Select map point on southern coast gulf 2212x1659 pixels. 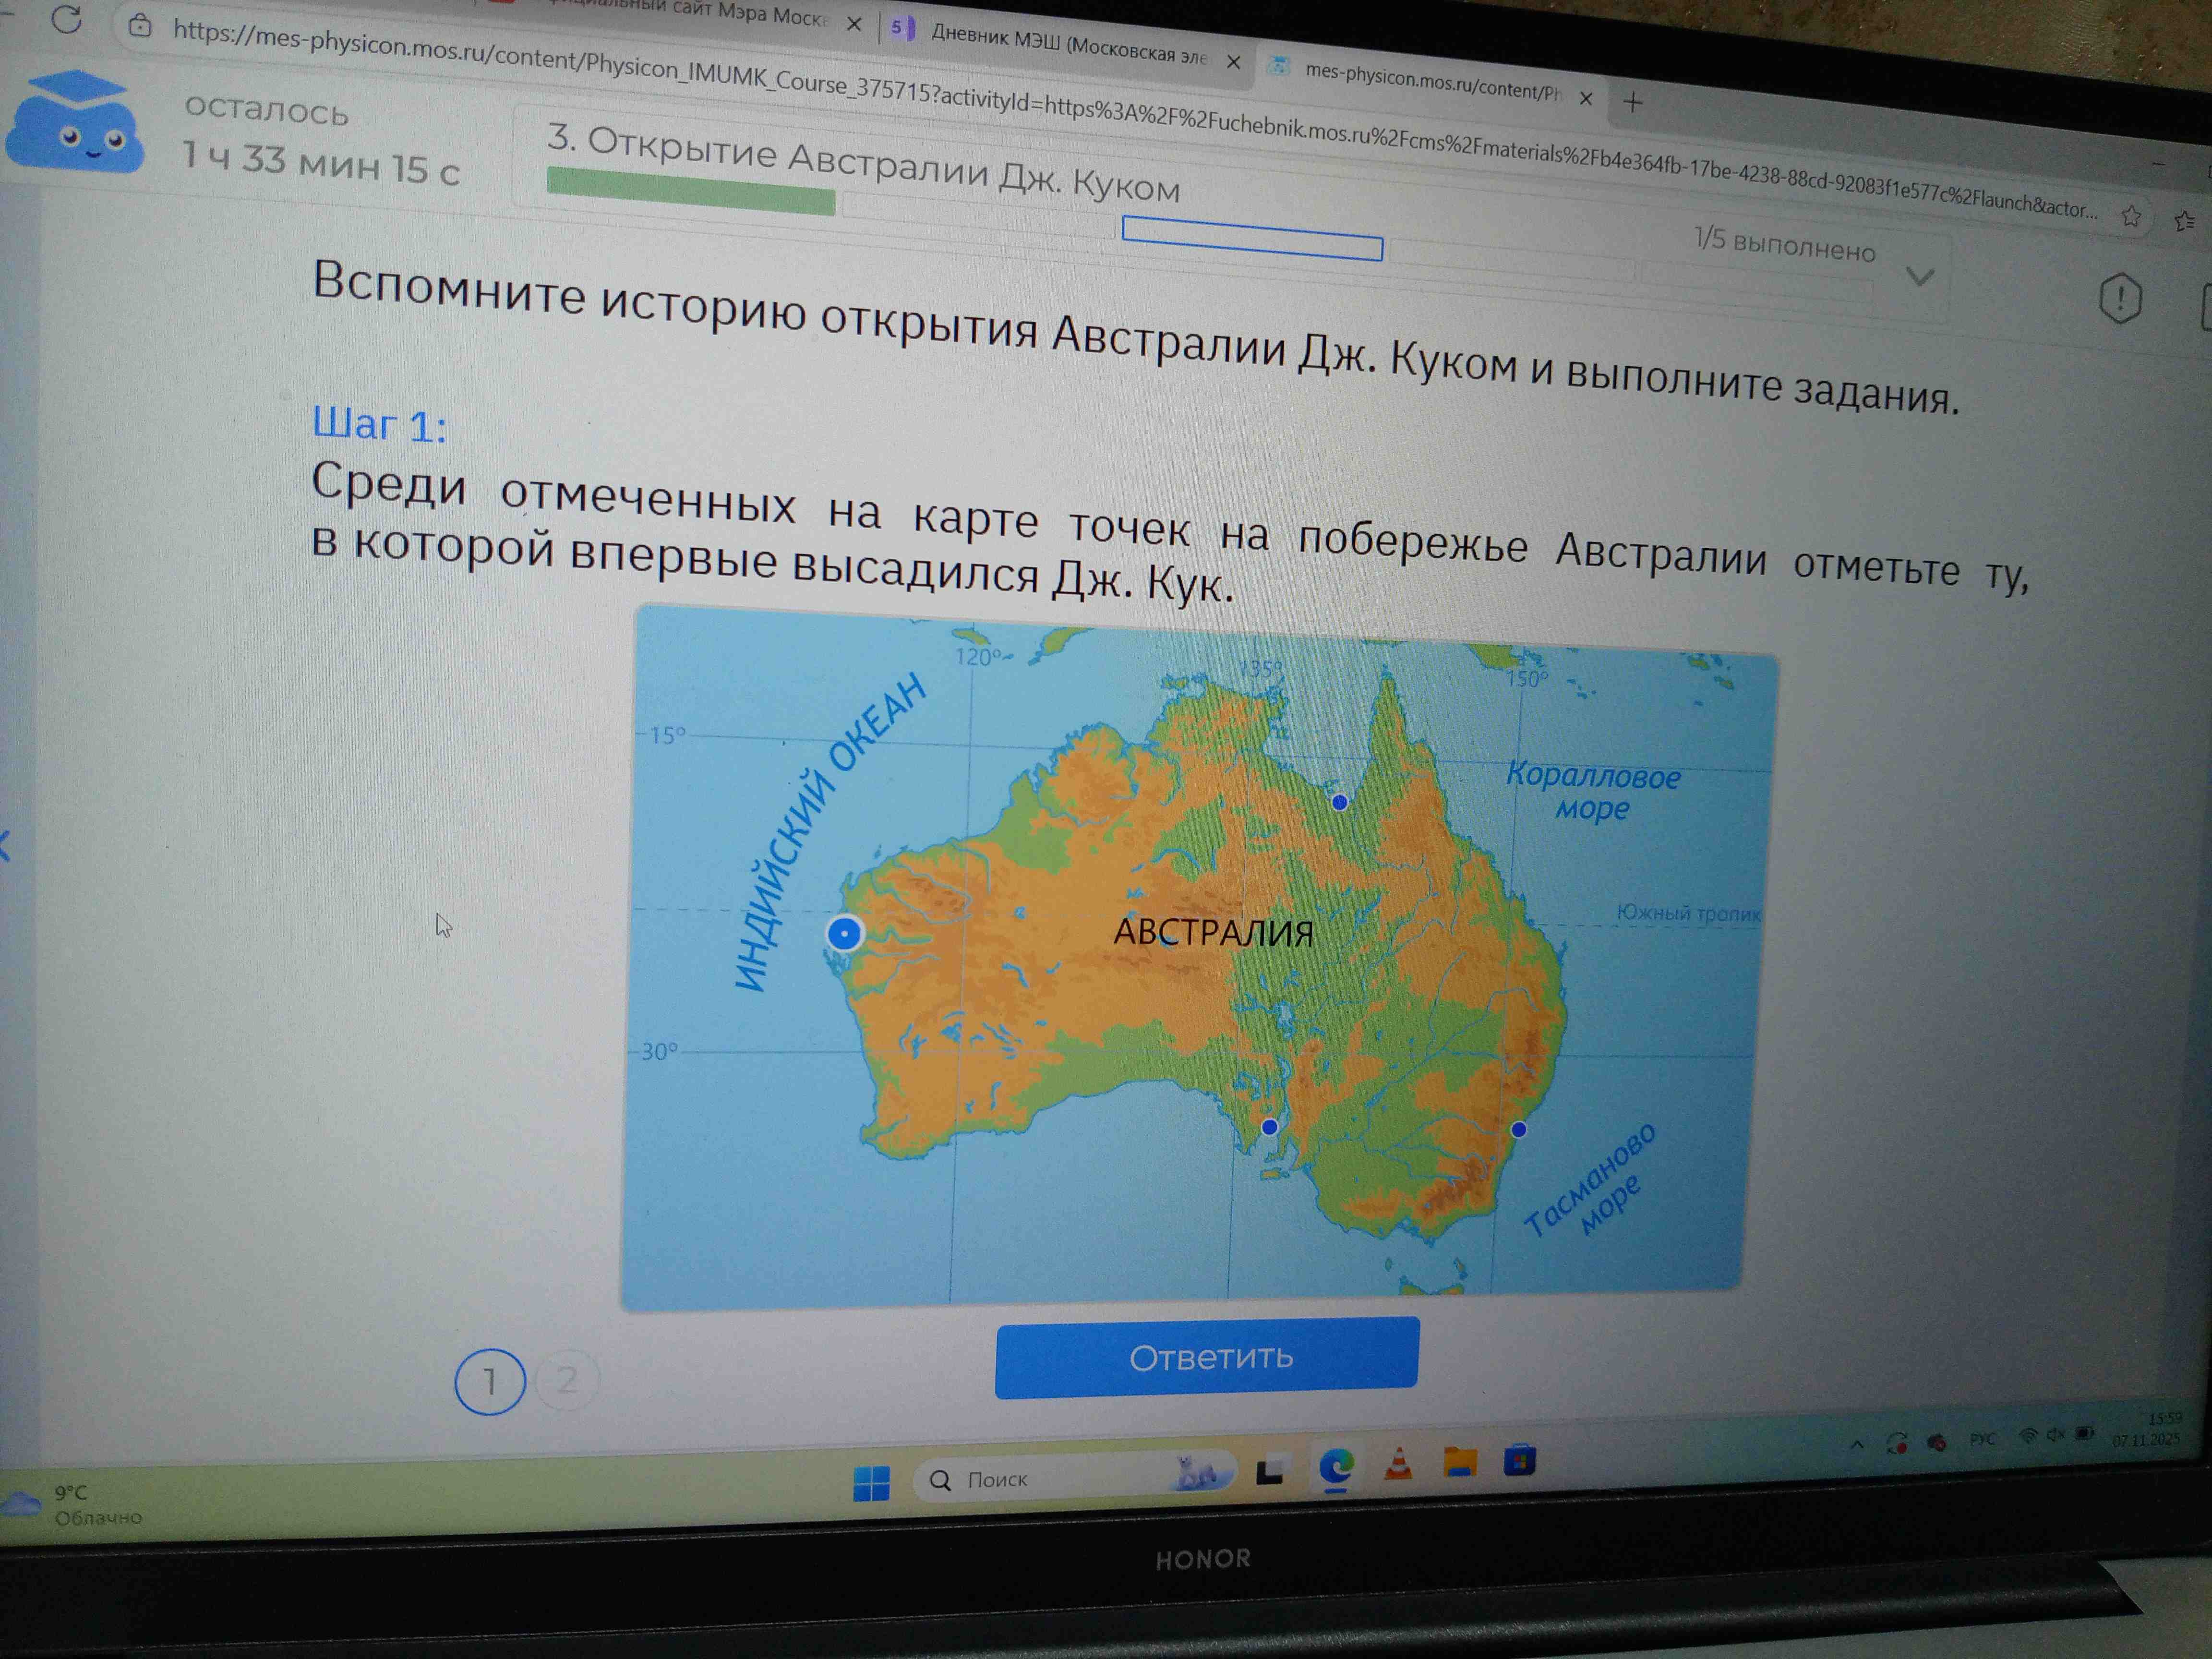pos(1269,1127)
